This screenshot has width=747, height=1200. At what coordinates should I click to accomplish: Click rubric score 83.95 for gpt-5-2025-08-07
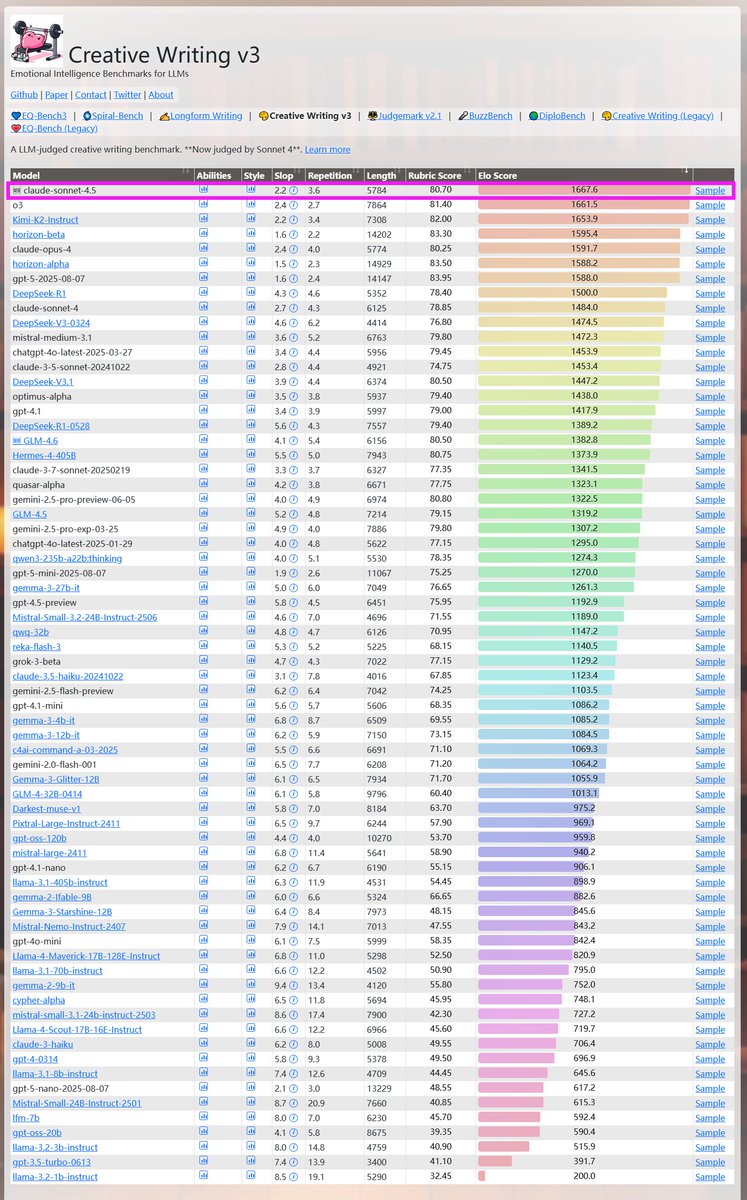click(440, 278)
